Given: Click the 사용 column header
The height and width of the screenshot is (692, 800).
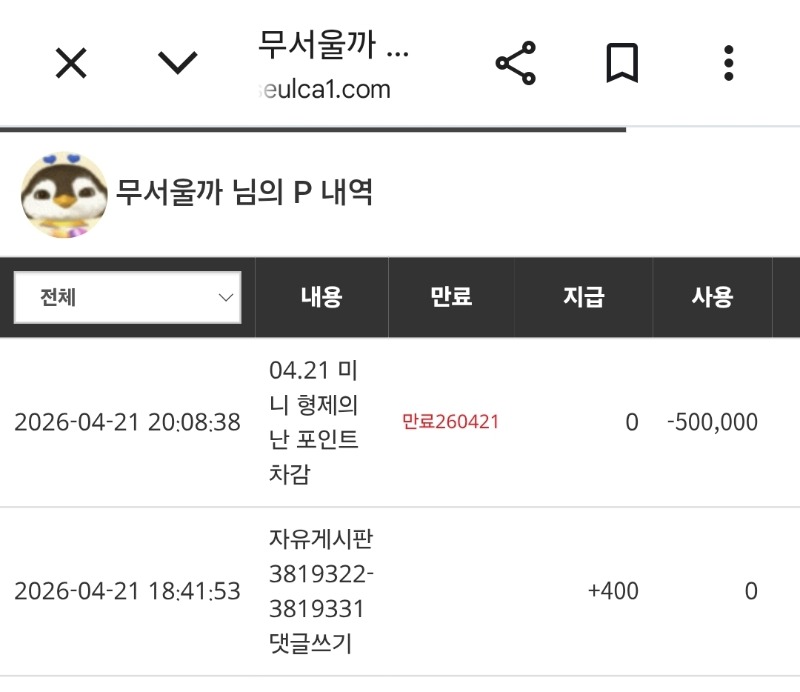Looking at the screenshot, I should tap(712, 297).
